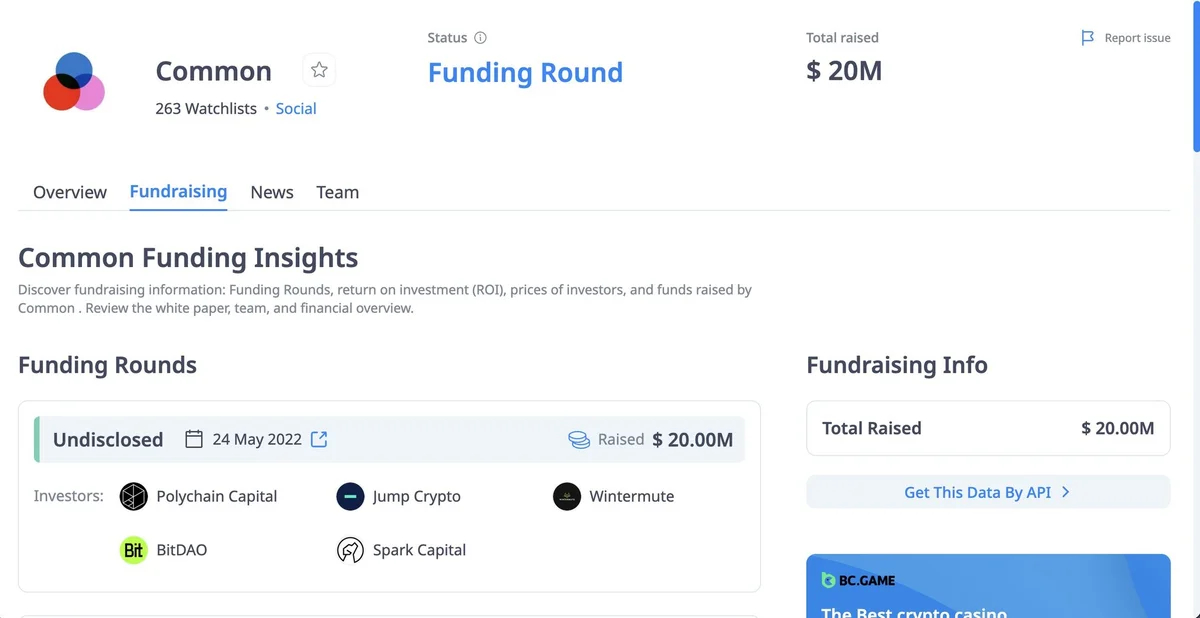Select the Fundraising tab
Screen dimensions: 1200x618
click(178, 191)
